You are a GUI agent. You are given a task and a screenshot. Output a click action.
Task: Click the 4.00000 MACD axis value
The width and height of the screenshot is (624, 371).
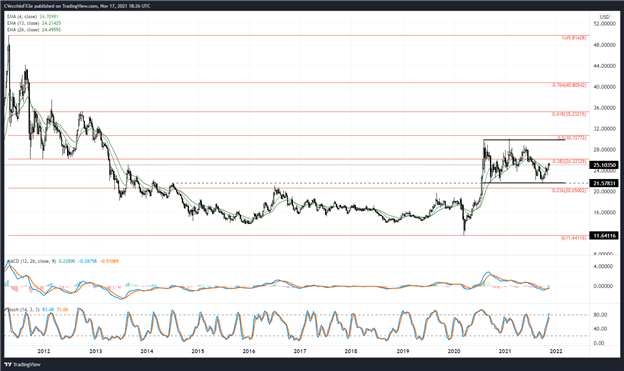(603, 266)
